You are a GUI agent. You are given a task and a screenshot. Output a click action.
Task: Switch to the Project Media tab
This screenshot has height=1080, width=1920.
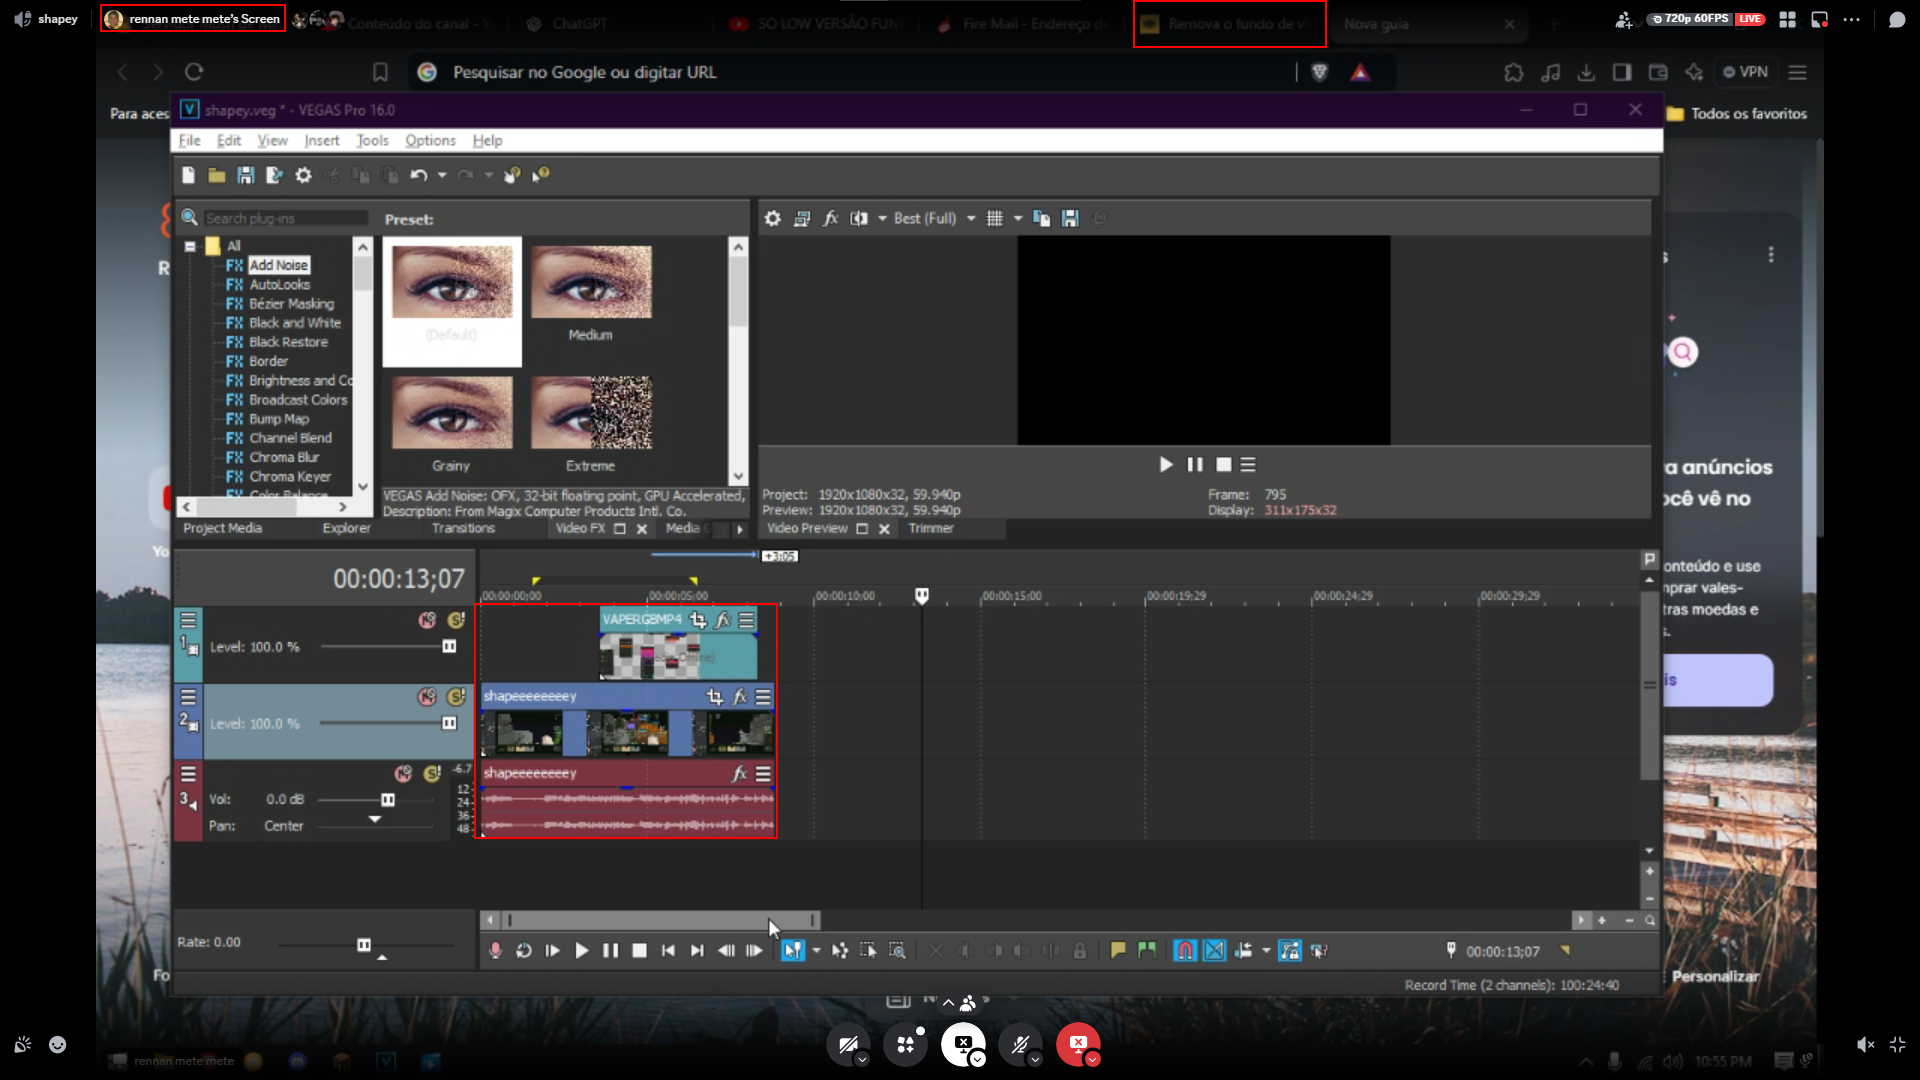click(x=223, y=528)
